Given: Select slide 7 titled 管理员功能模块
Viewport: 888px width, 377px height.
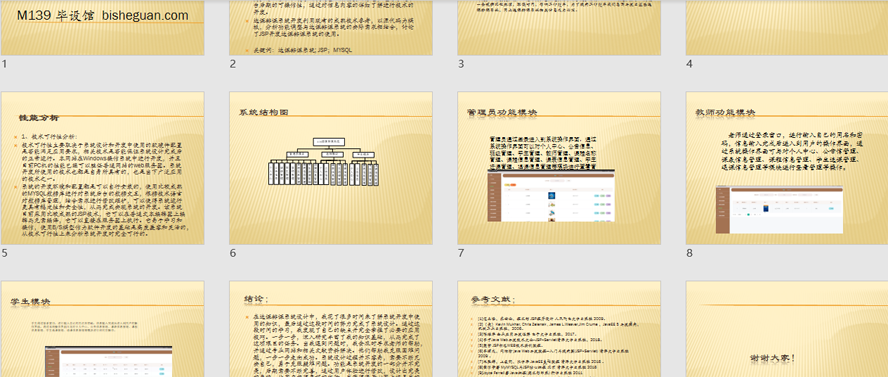Looking at the screenshot, I should tap(559, 168).
